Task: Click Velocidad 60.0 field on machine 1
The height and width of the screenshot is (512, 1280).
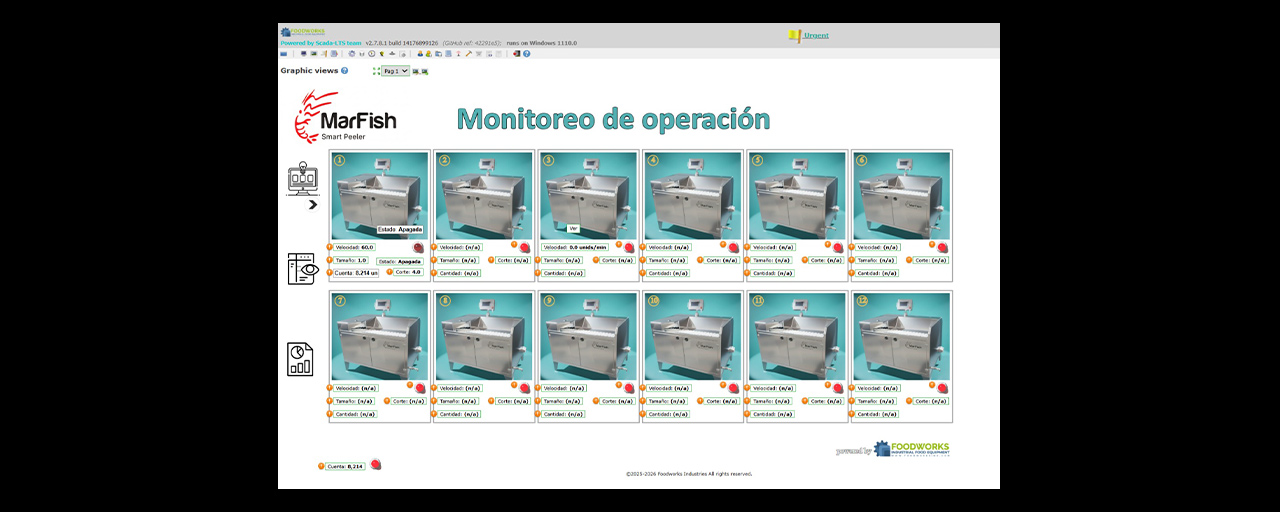Action: pyautogui.click(x=355, y=247)
